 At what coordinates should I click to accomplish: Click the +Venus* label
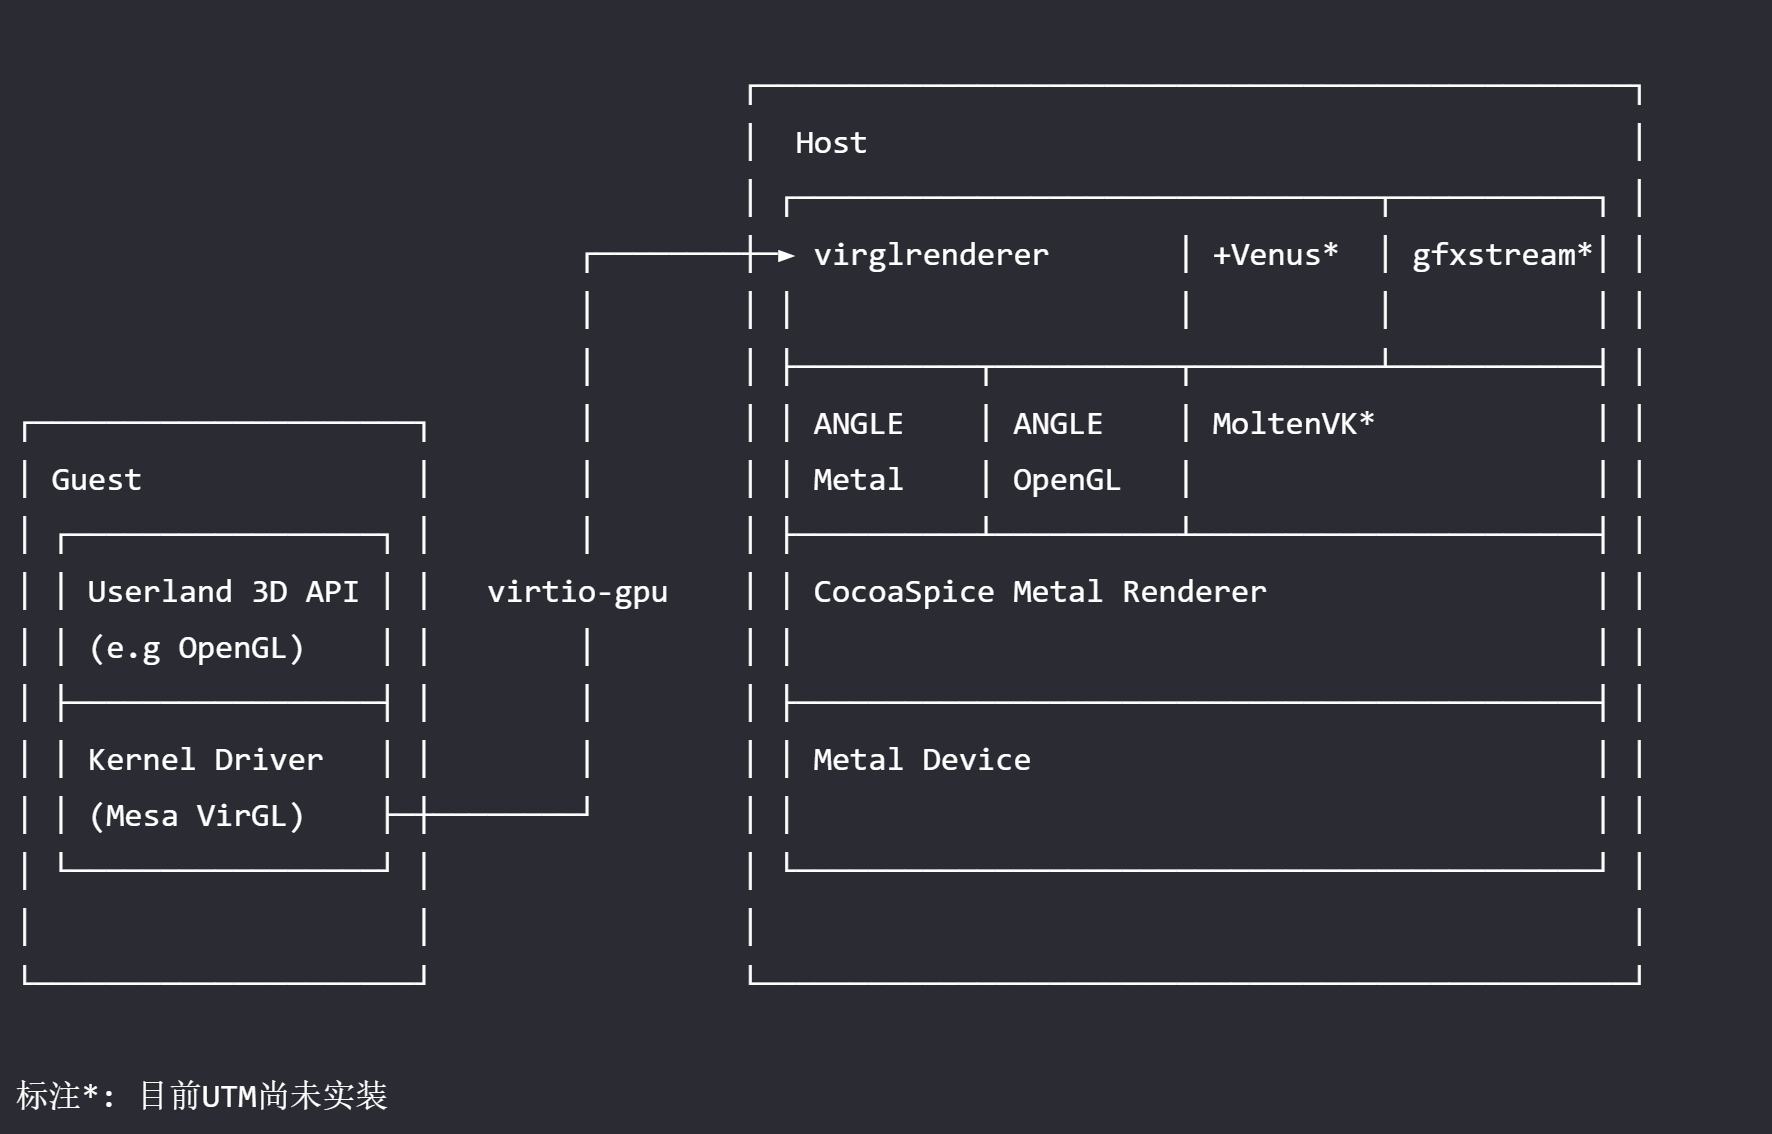coord(1274,255)
